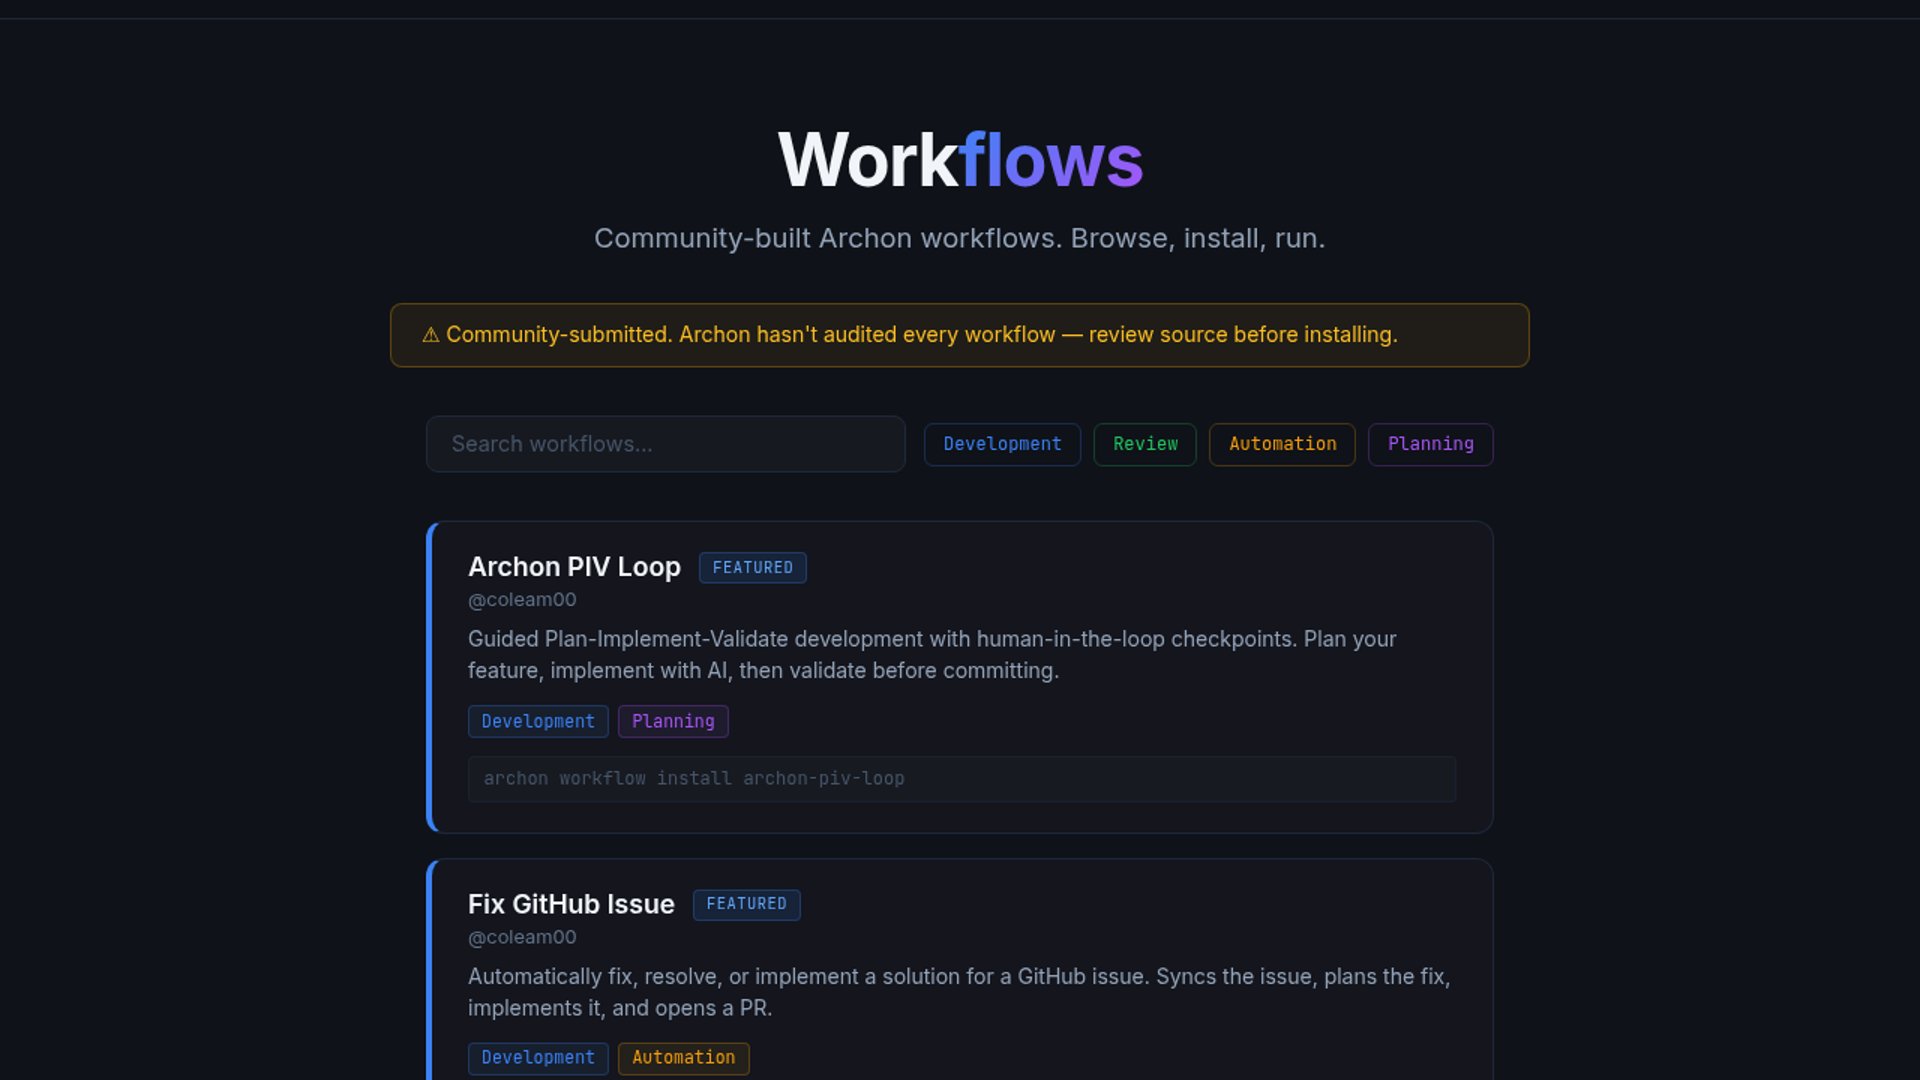
Task: Open the Archon PIV Loop workflow title
Action: (x=574, y=567)
